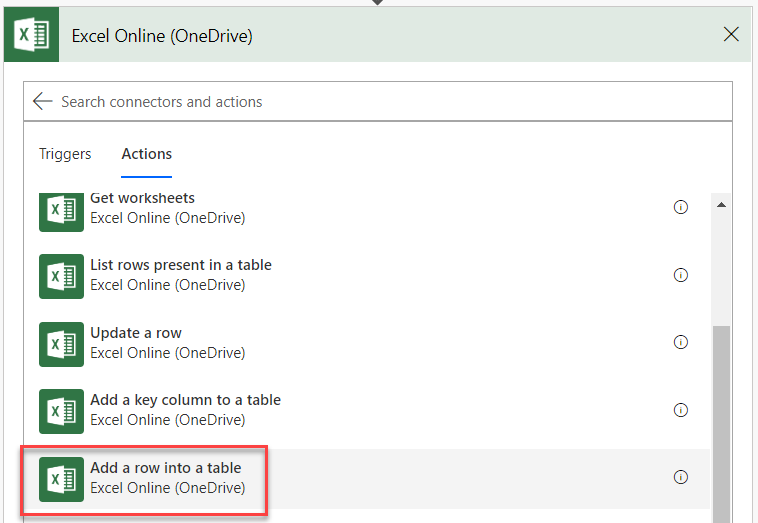Show info for List rows present in a table
Viewport: 758px width, 523px height.
point(681,275)
